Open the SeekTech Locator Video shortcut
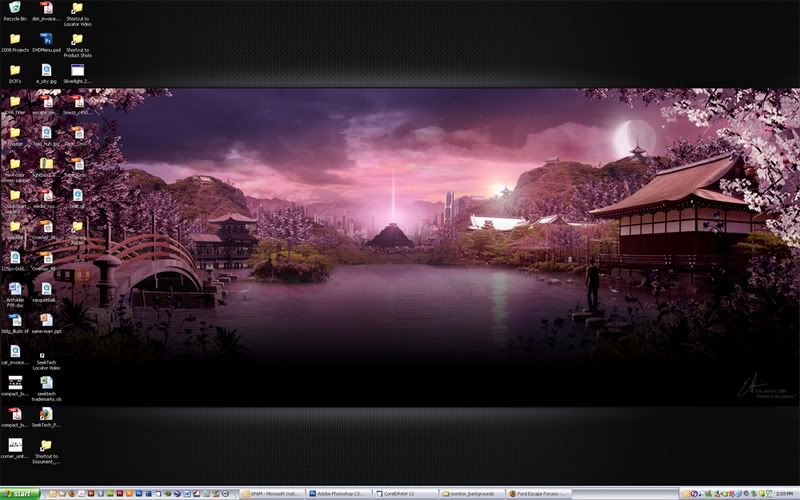 [46, 357]
